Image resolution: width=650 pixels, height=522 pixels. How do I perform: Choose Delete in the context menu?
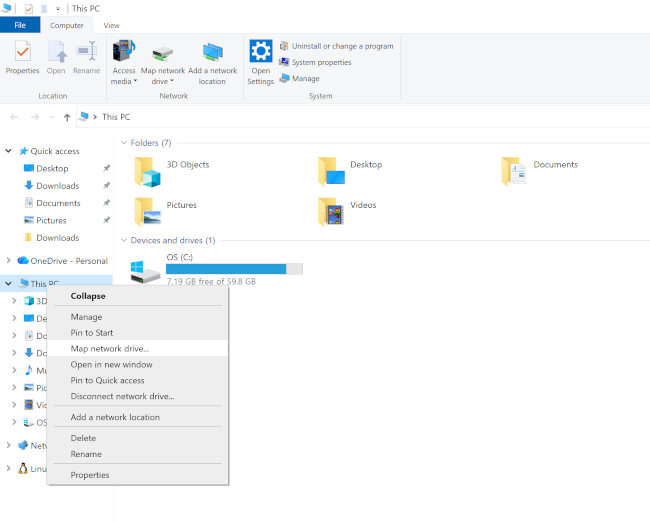pyautogui.click(x=138, y=438)
